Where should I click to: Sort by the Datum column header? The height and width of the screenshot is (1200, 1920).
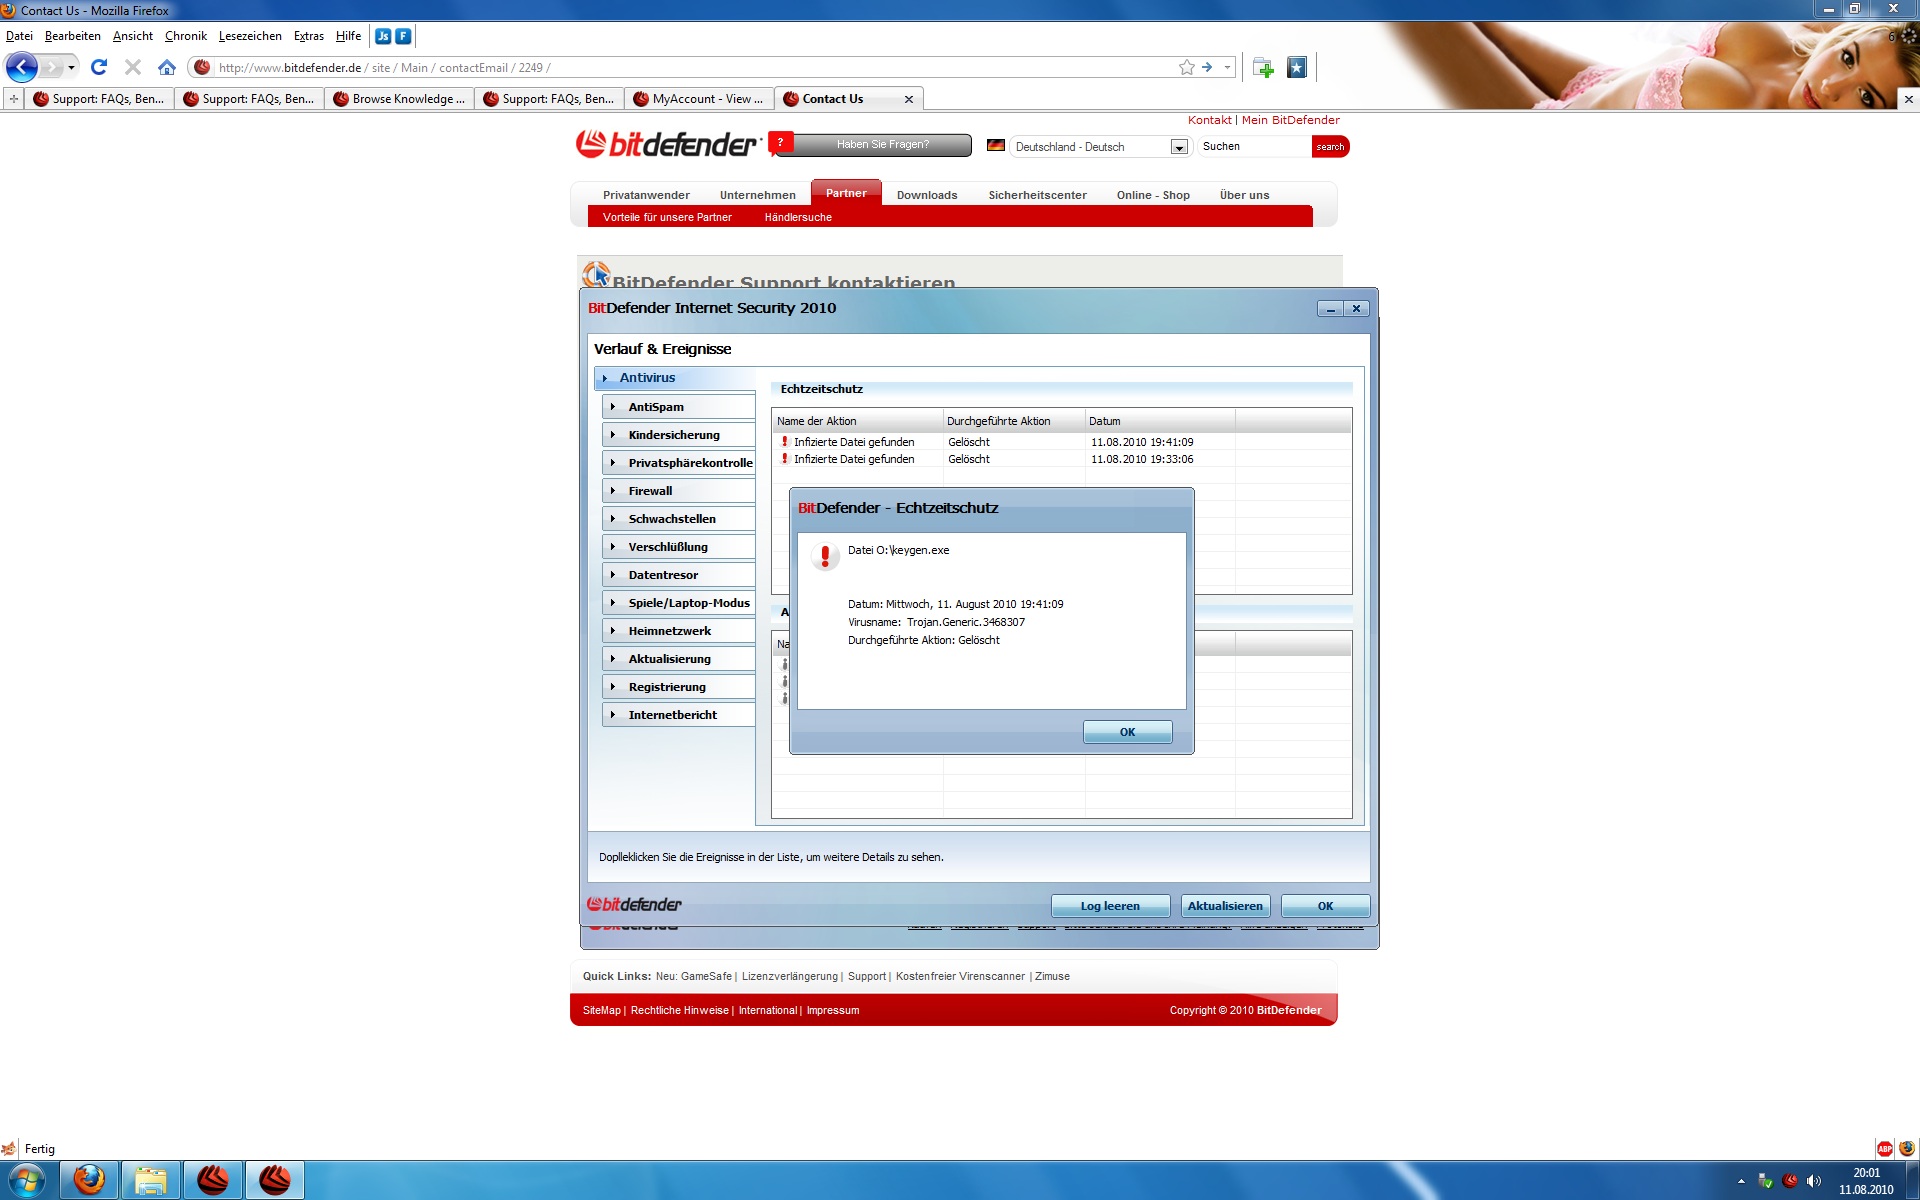(x=1160, y=421)
